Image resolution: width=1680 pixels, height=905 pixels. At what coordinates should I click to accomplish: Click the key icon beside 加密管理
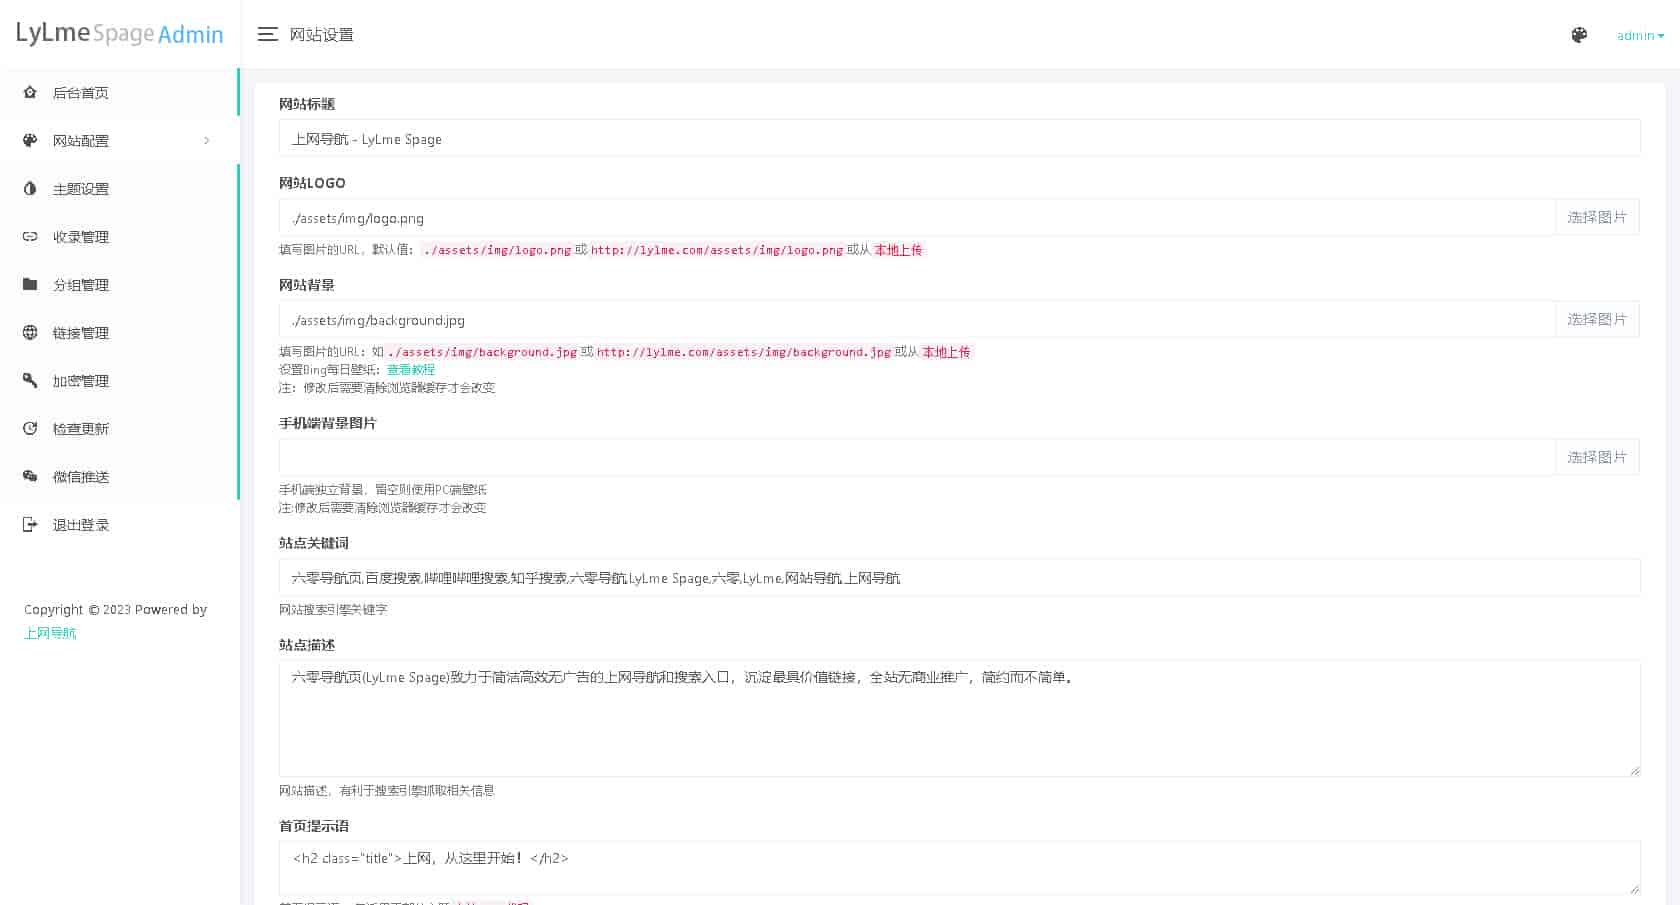tap(30, 381)
